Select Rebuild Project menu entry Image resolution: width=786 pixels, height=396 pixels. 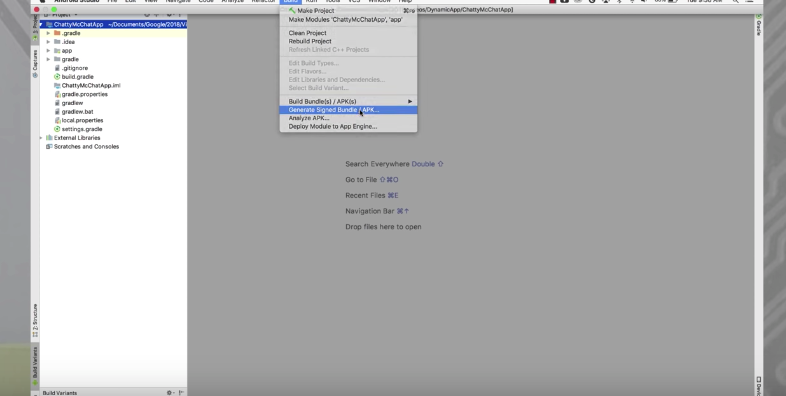click(x=348, y=41)
